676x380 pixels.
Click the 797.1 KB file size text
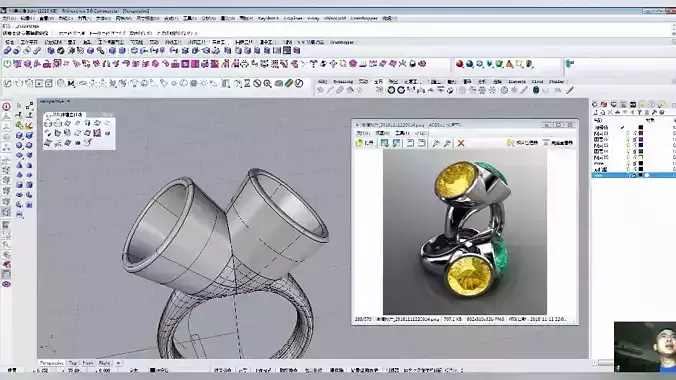[453, 319]
